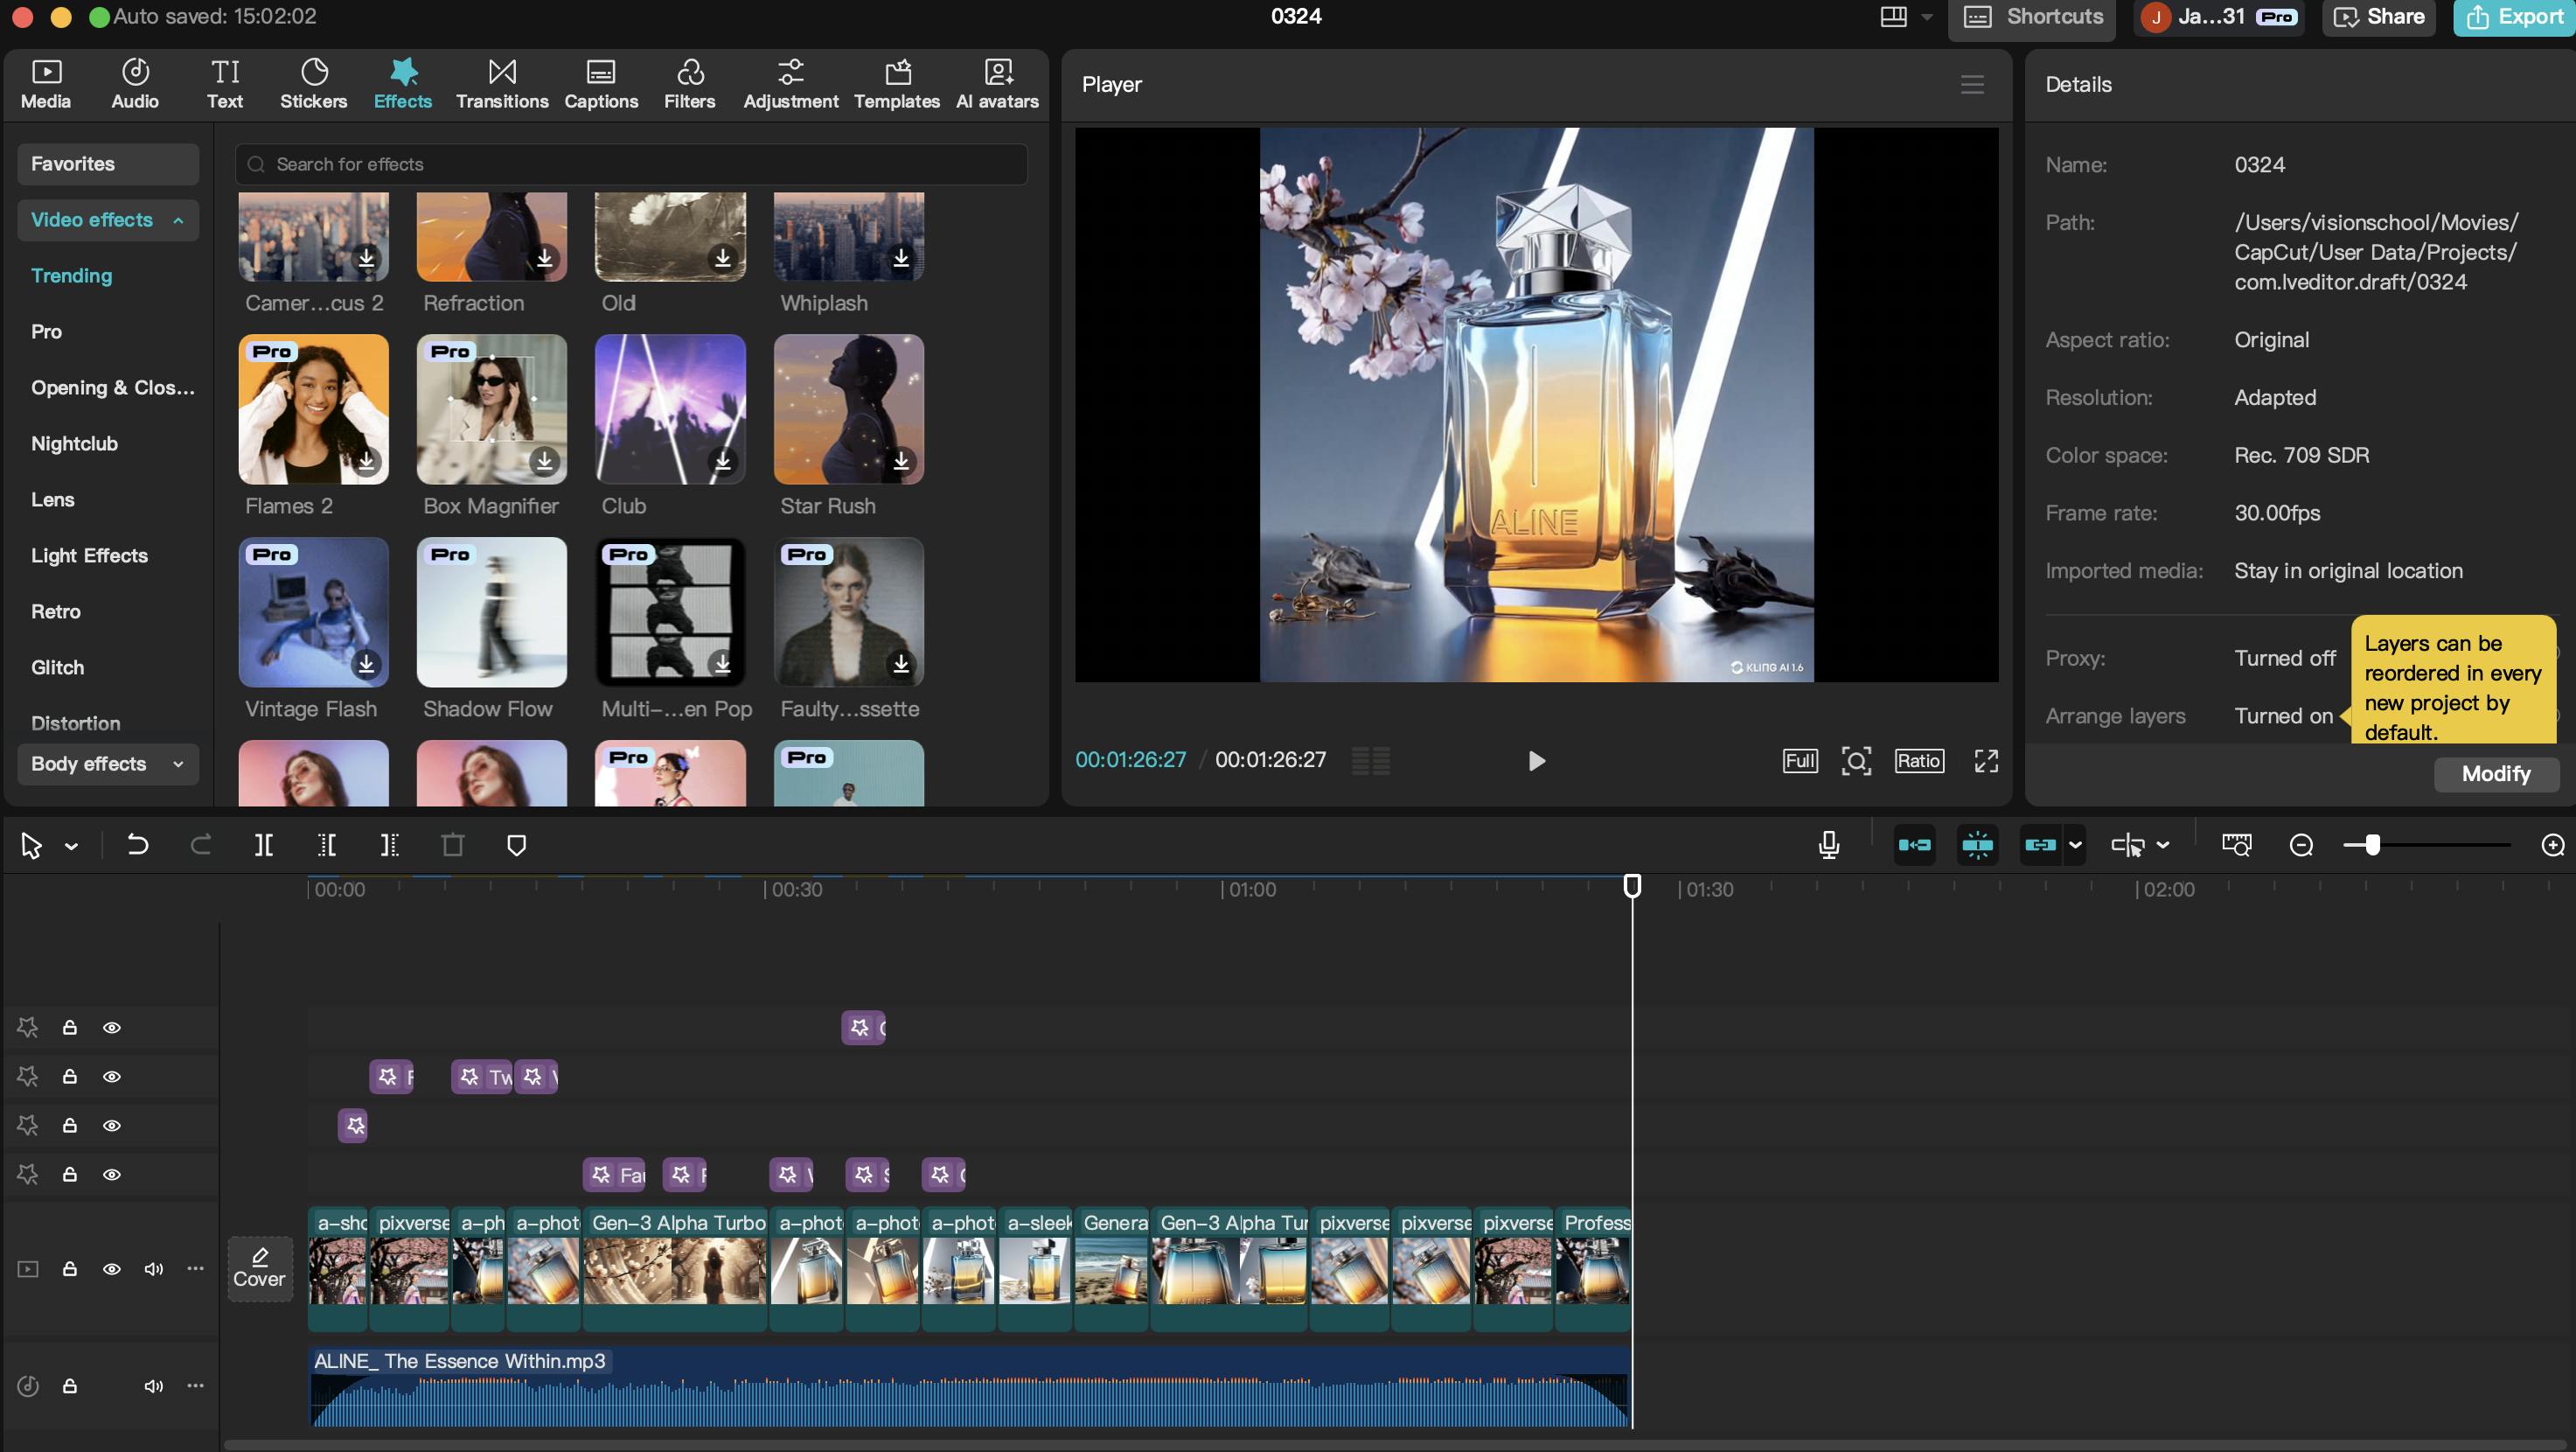Play the video preview
This screenshot has width=2576, height=1452.
tap(1537, 761)
